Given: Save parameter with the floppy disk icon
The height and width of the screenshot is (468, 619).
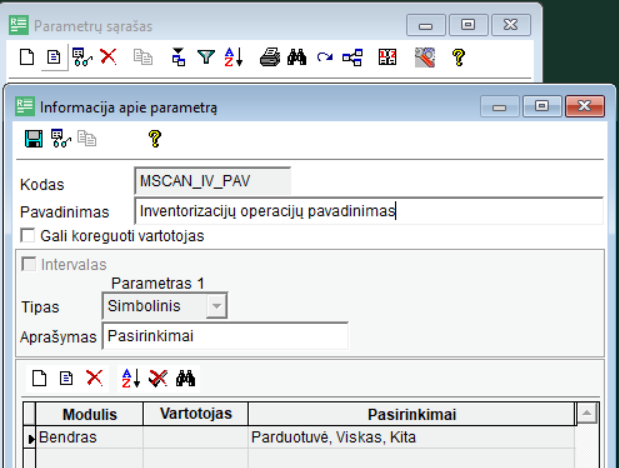Looking at the screenshot, I should pyautogui.click(x=34, y=139).
